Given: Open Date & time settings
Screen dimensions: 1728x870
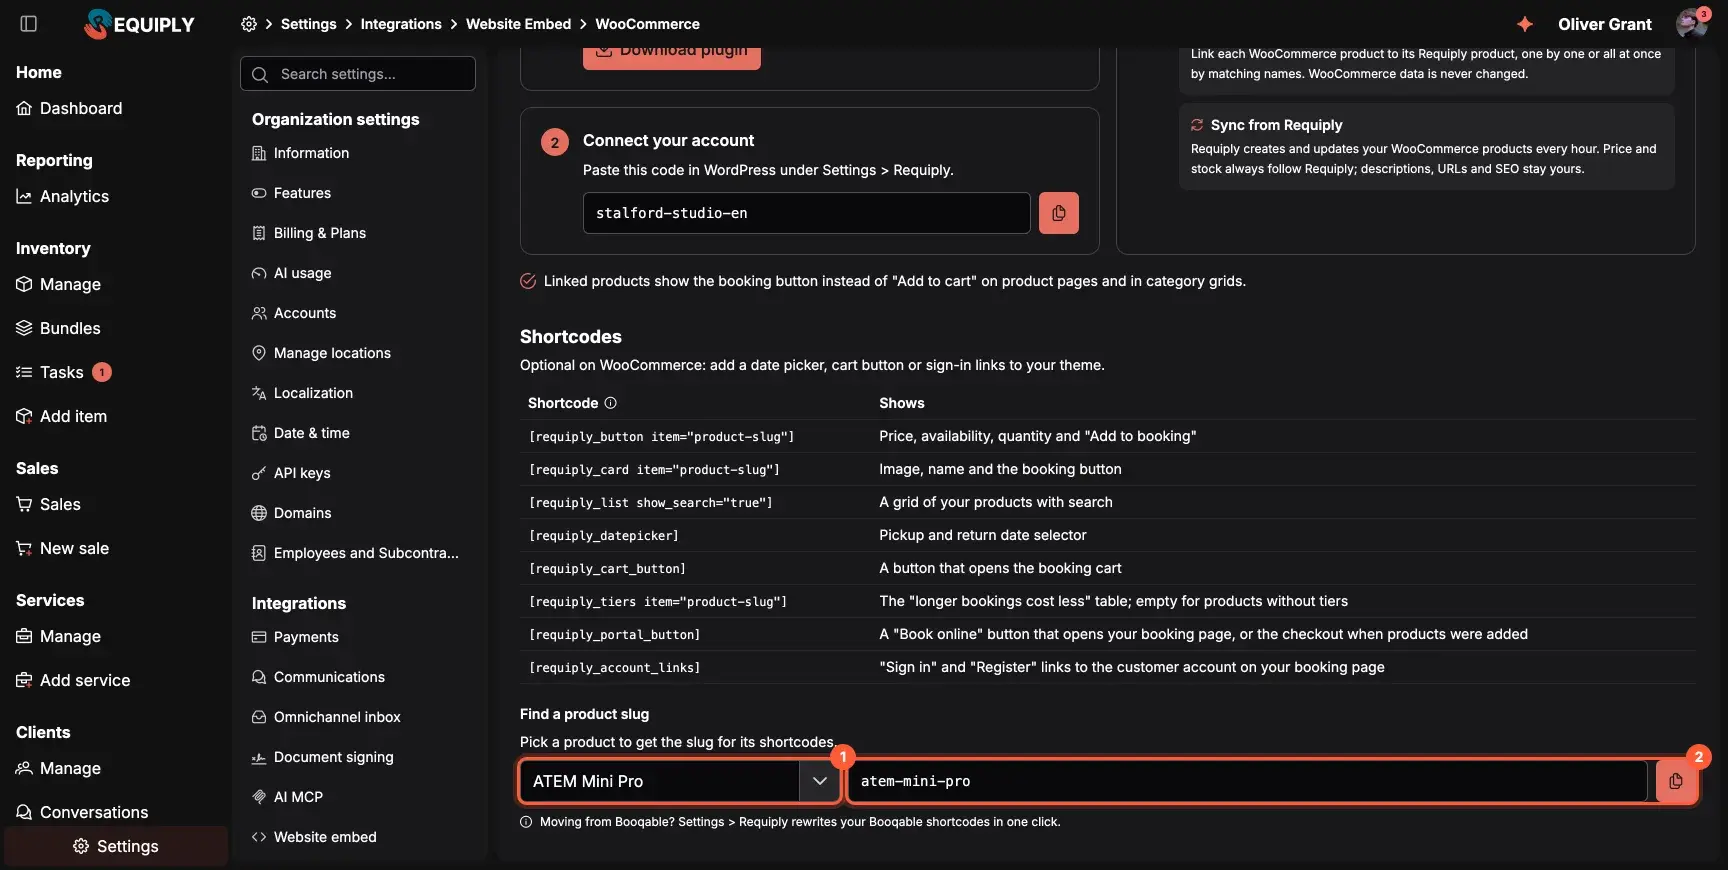Looking at the screenshot, I should [x=300, y=433].
